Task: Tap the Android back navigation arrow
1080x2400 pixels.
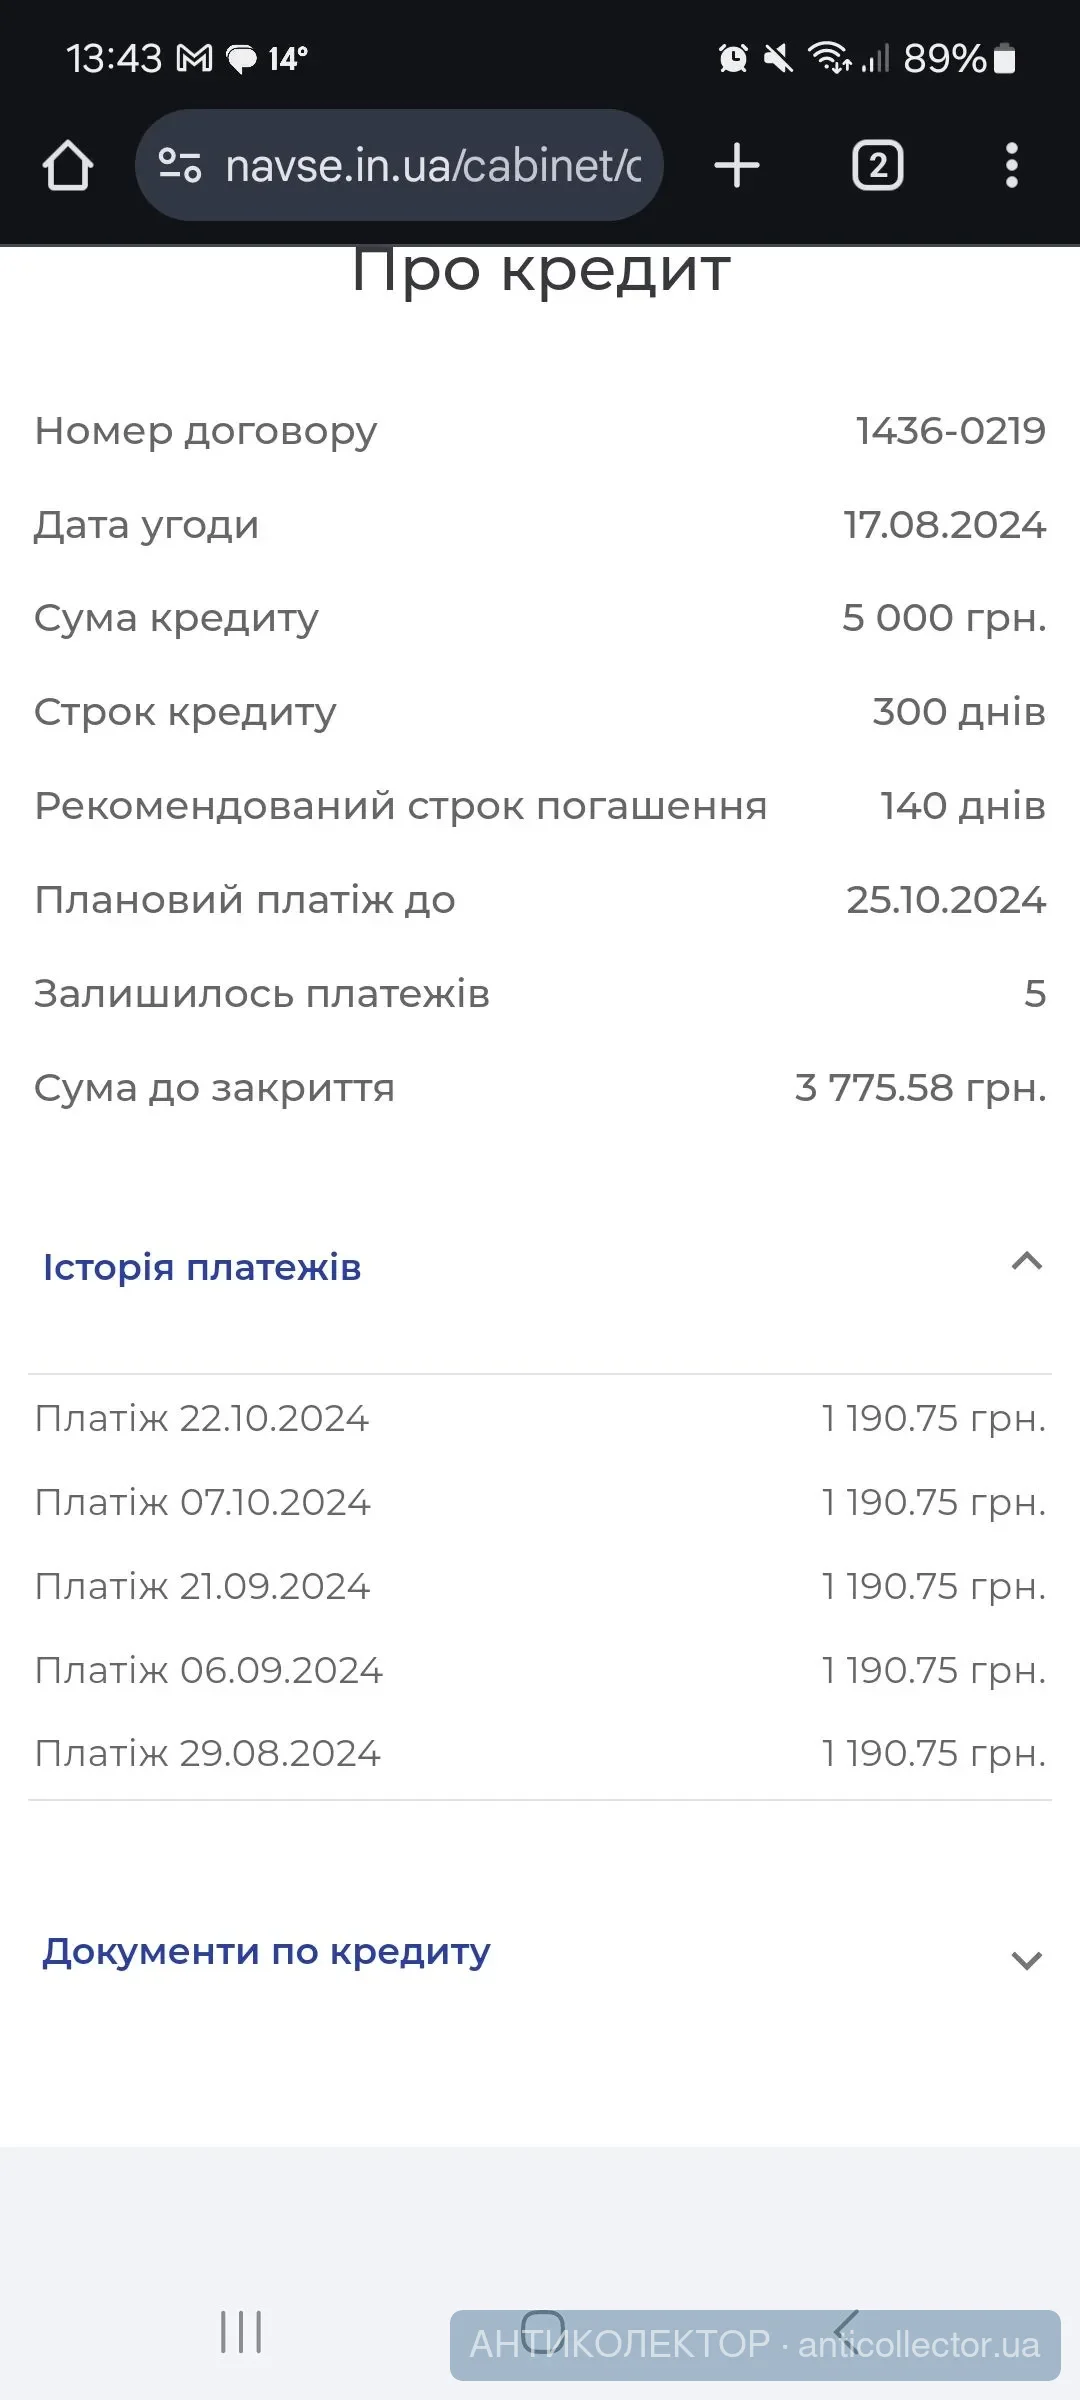Action: pyautogui.click(x=846, y=2330)
